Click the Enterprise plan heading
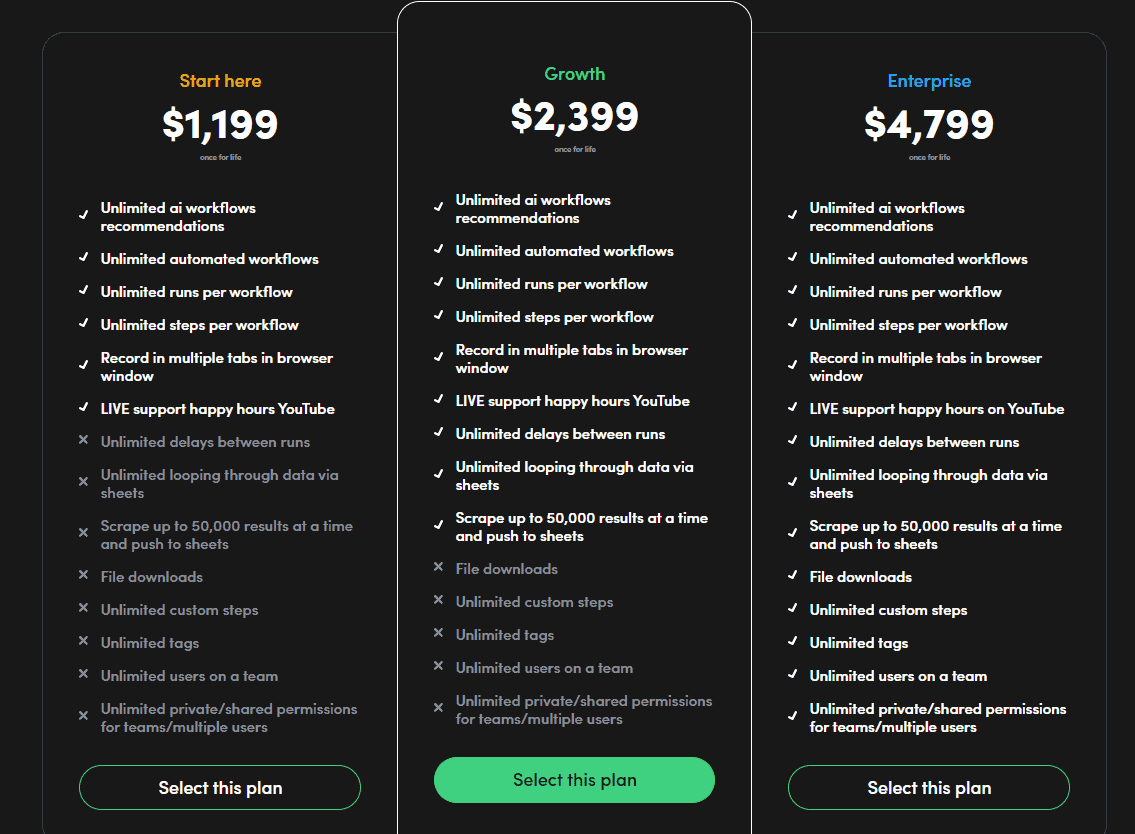 click(928, 81)
